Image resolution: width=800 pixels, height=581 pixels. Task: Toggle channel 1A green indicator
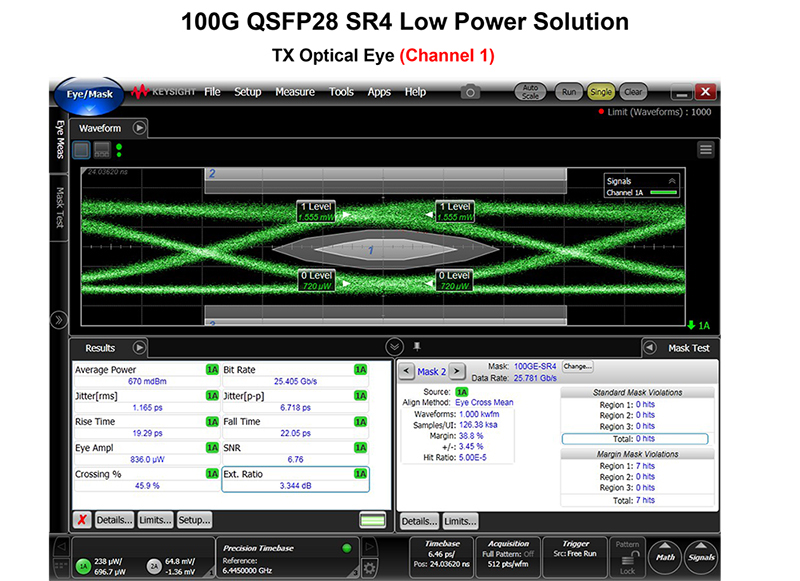tap(85, 565)
